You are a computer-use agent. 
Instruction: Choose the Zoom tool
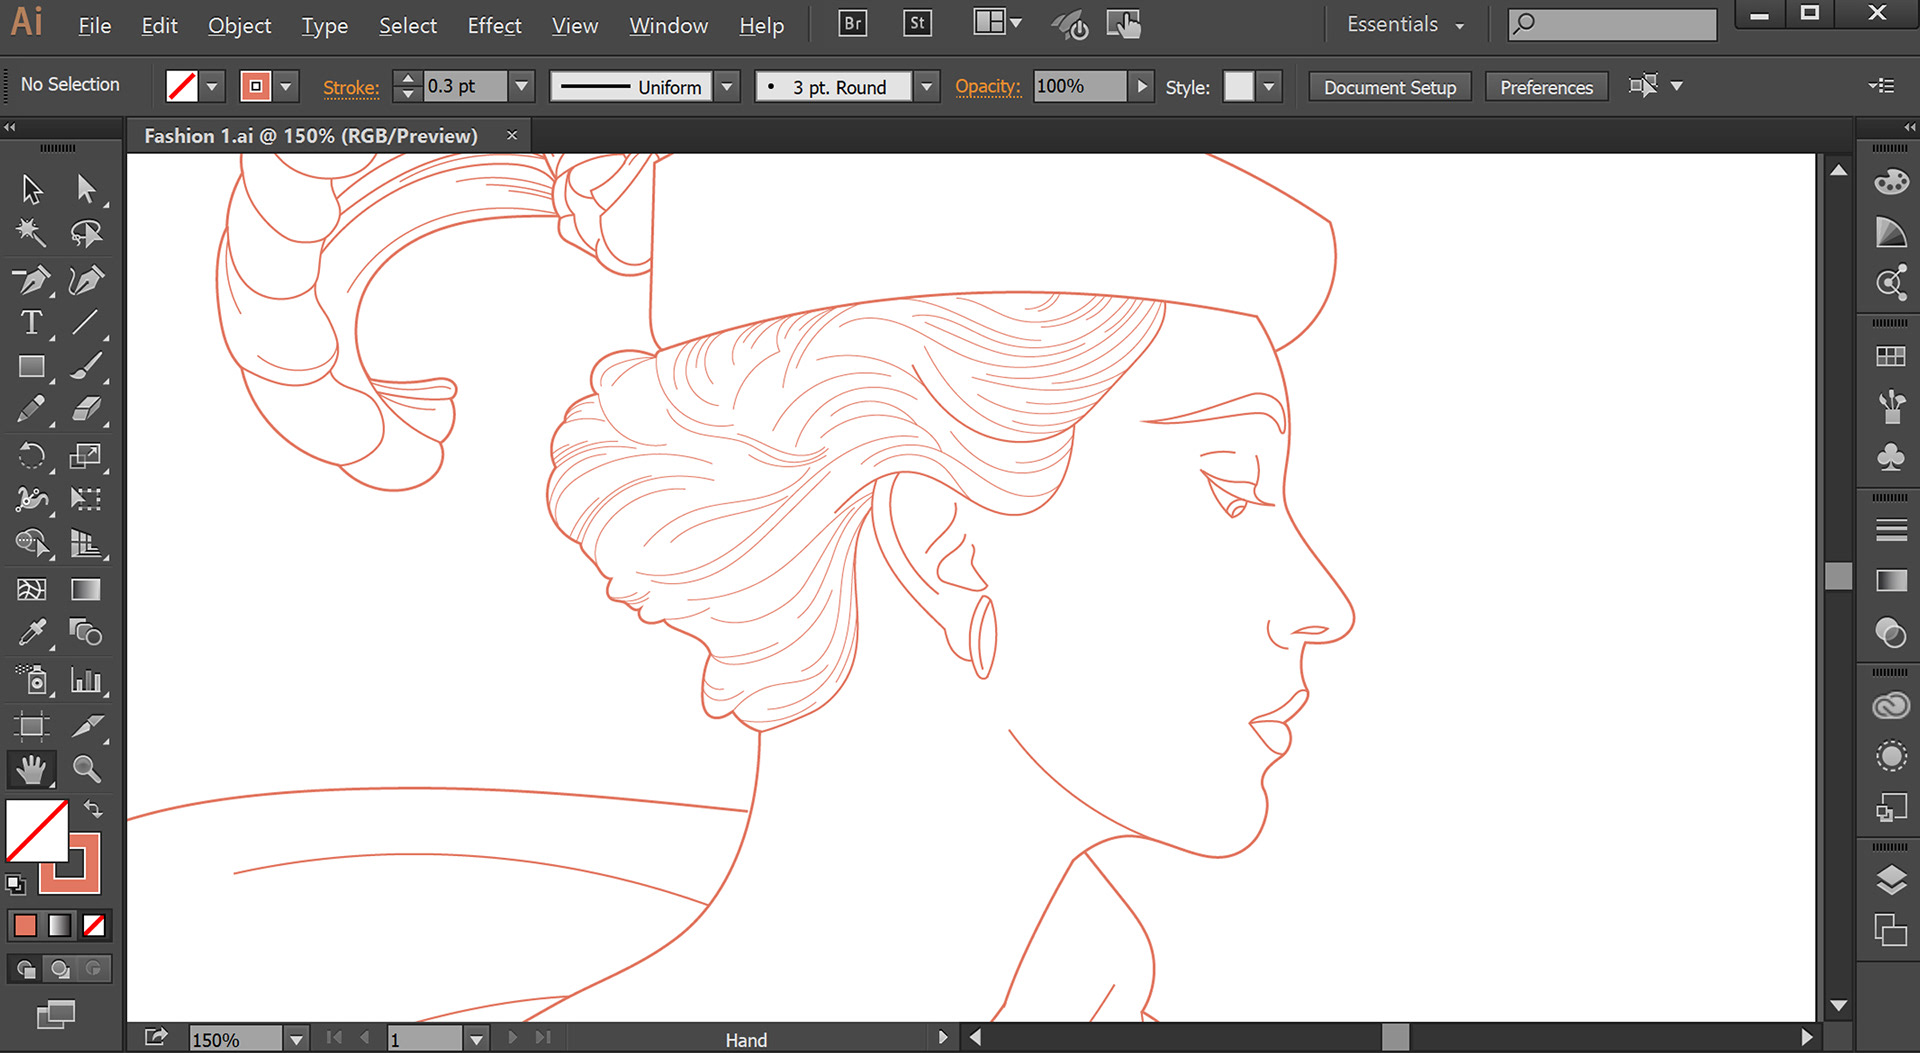pos(87,769)
